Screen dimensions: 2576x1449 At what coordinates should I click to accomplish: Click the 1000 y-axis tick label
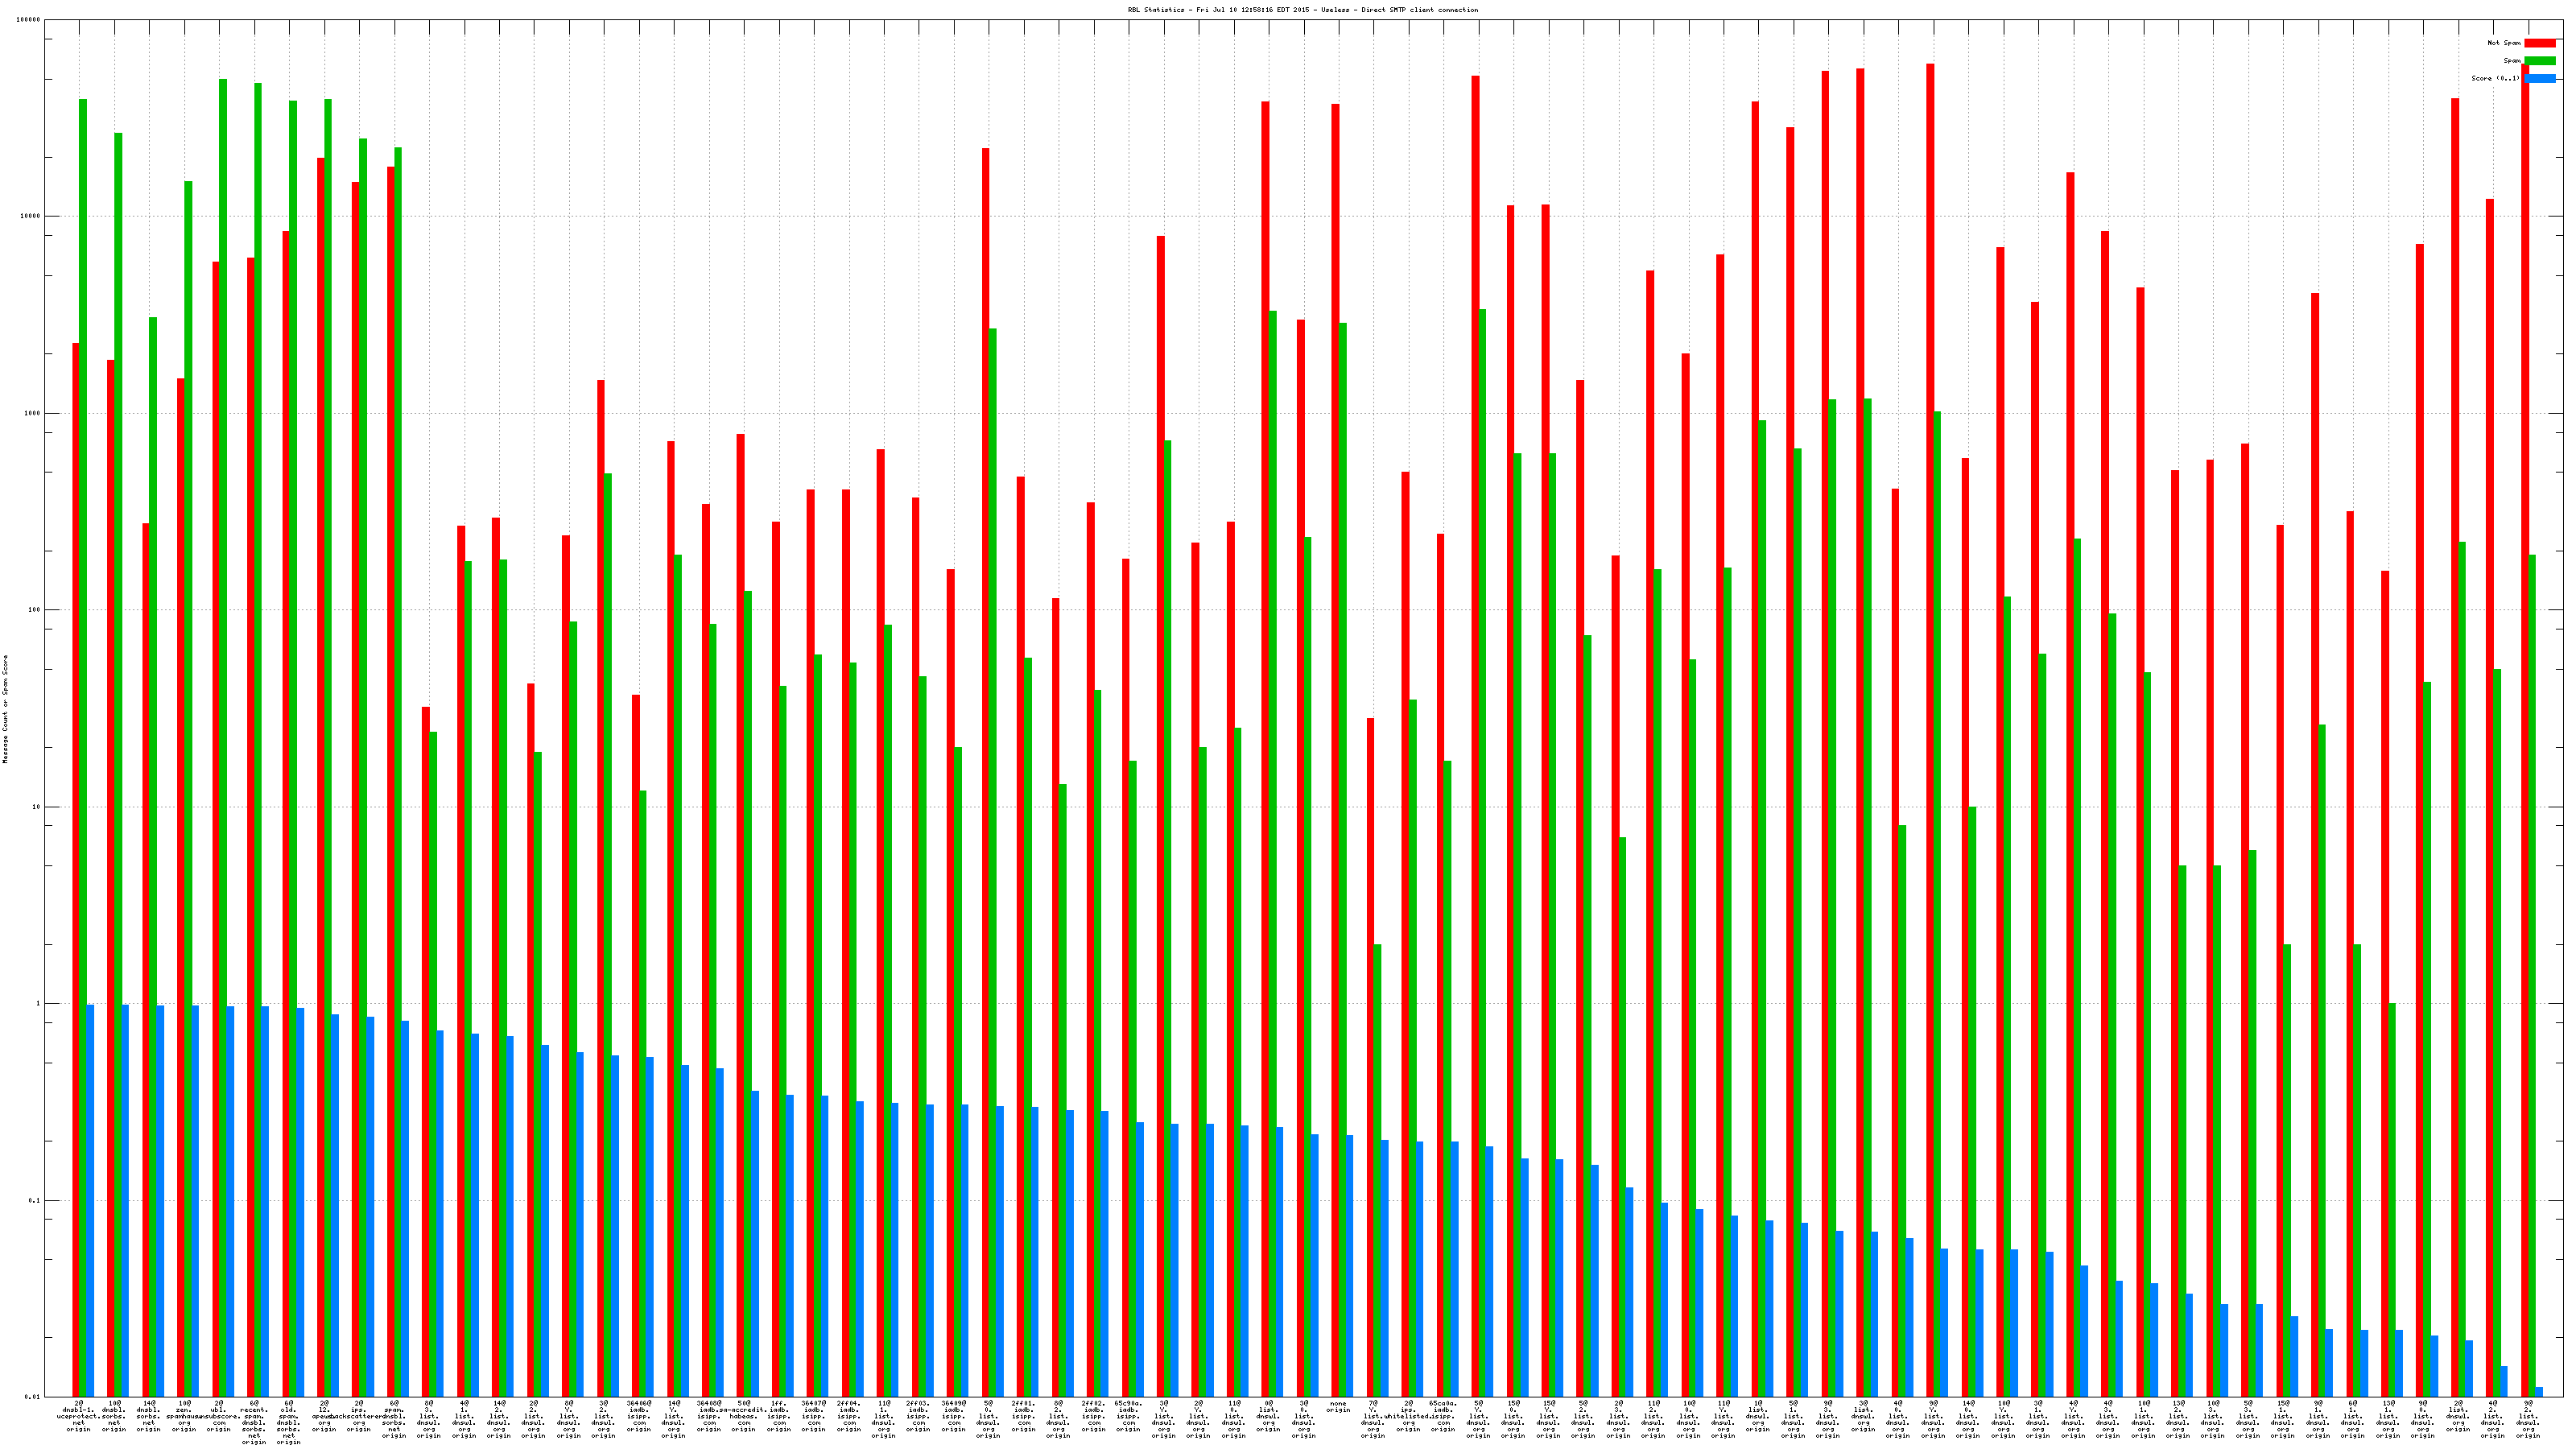(33, 413)
